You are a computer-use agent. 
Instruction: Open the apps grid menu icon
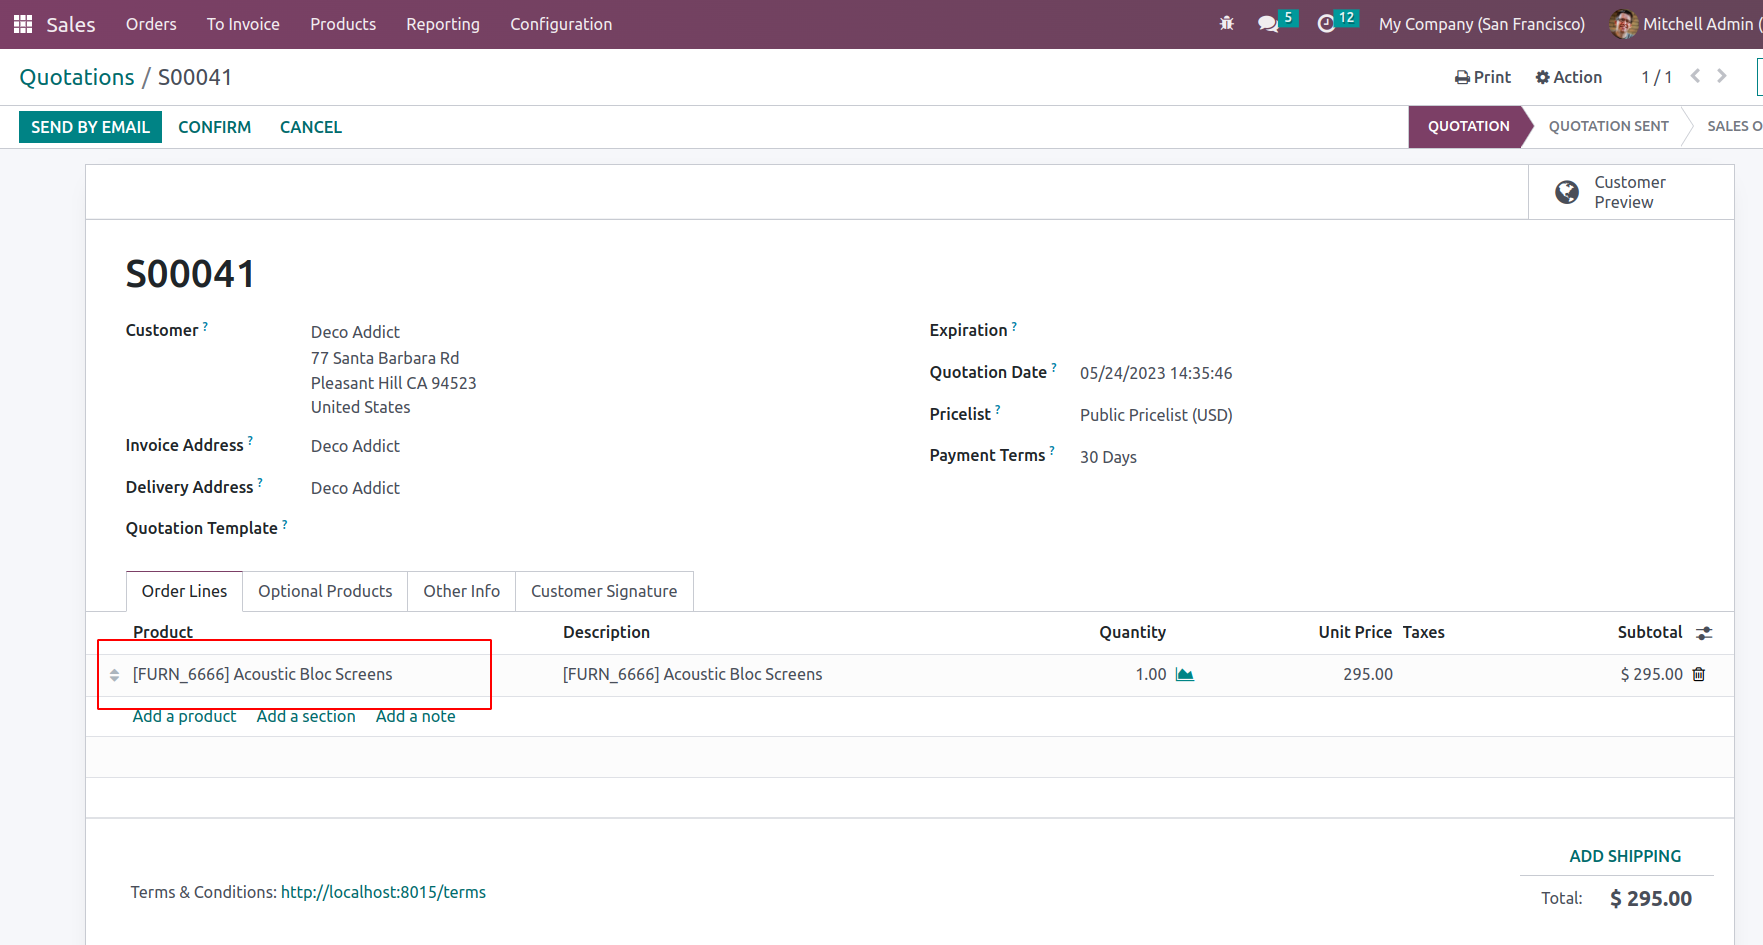click(23, 24)
